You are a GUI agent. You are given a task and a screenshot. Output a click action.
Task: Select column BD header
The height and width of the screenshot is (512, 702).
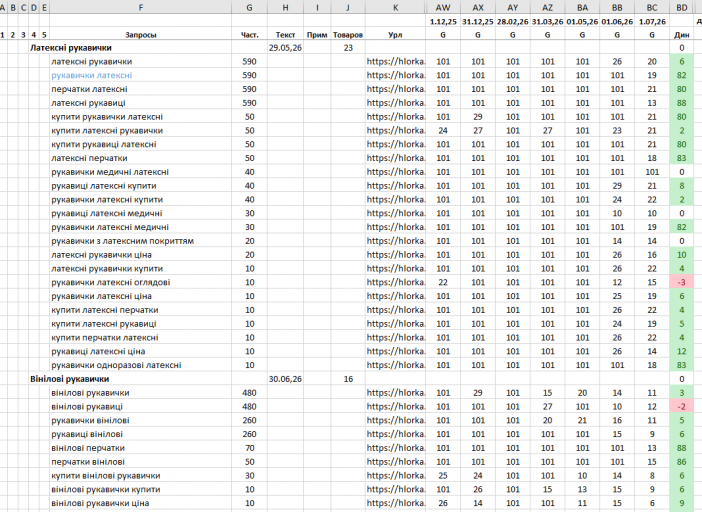[682, 8]
